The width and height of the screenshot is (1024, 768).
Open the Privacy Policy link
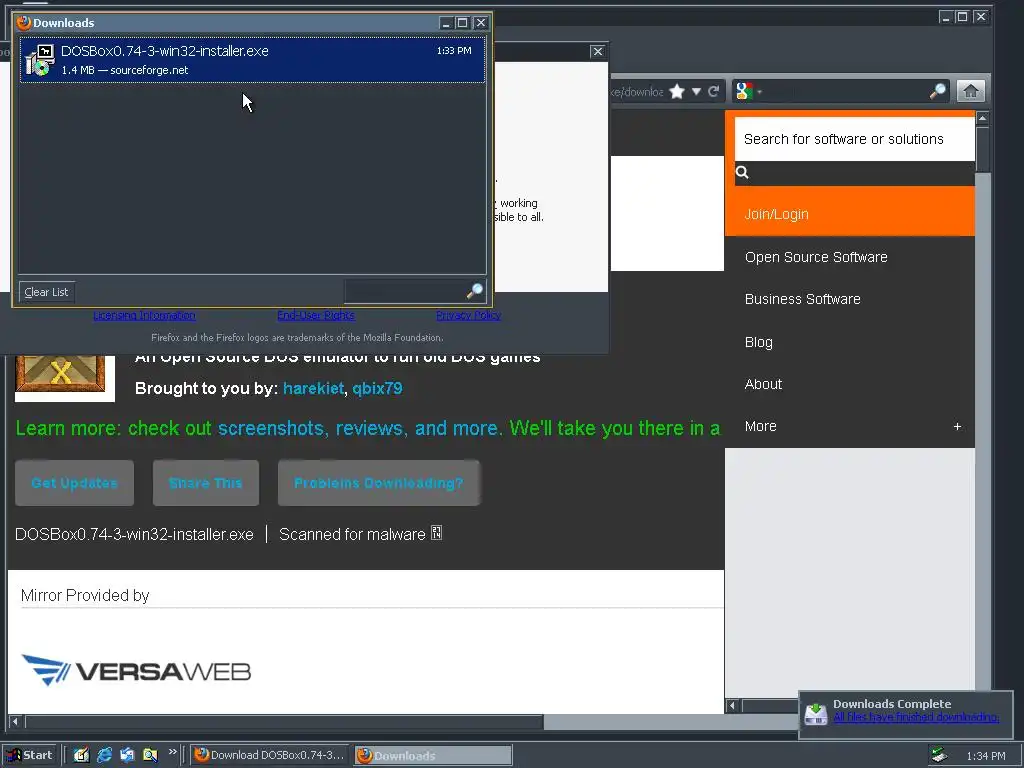click(x=468, y=315)
